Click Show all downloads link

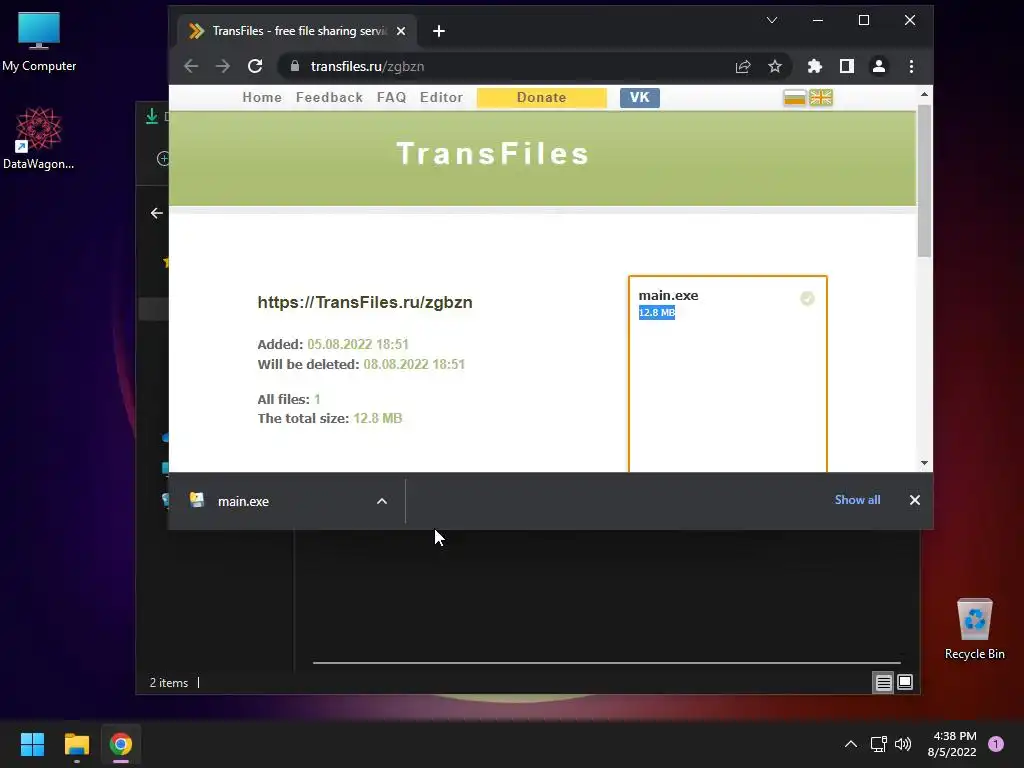click(857, 500)
